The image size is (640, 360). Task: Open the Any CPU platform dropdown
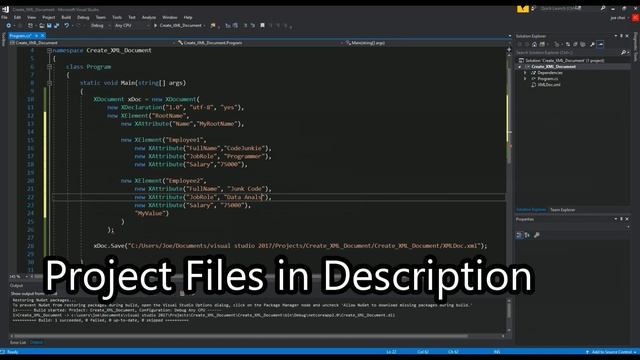[x=131, y=25]
